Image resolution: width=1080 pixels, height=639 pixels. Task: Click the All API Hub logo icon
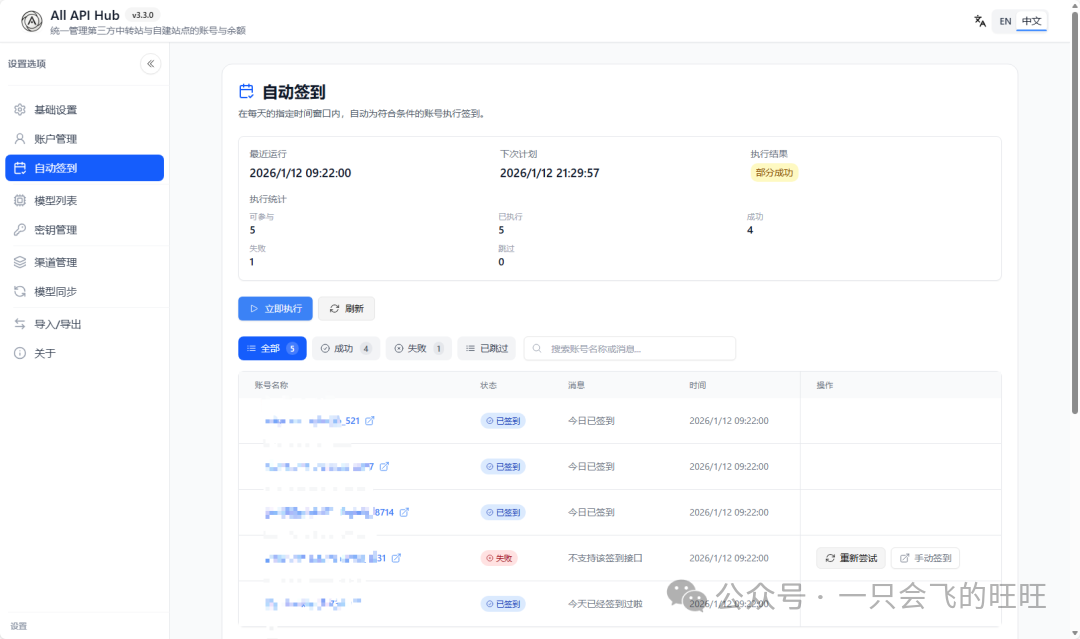click(31, 21)
